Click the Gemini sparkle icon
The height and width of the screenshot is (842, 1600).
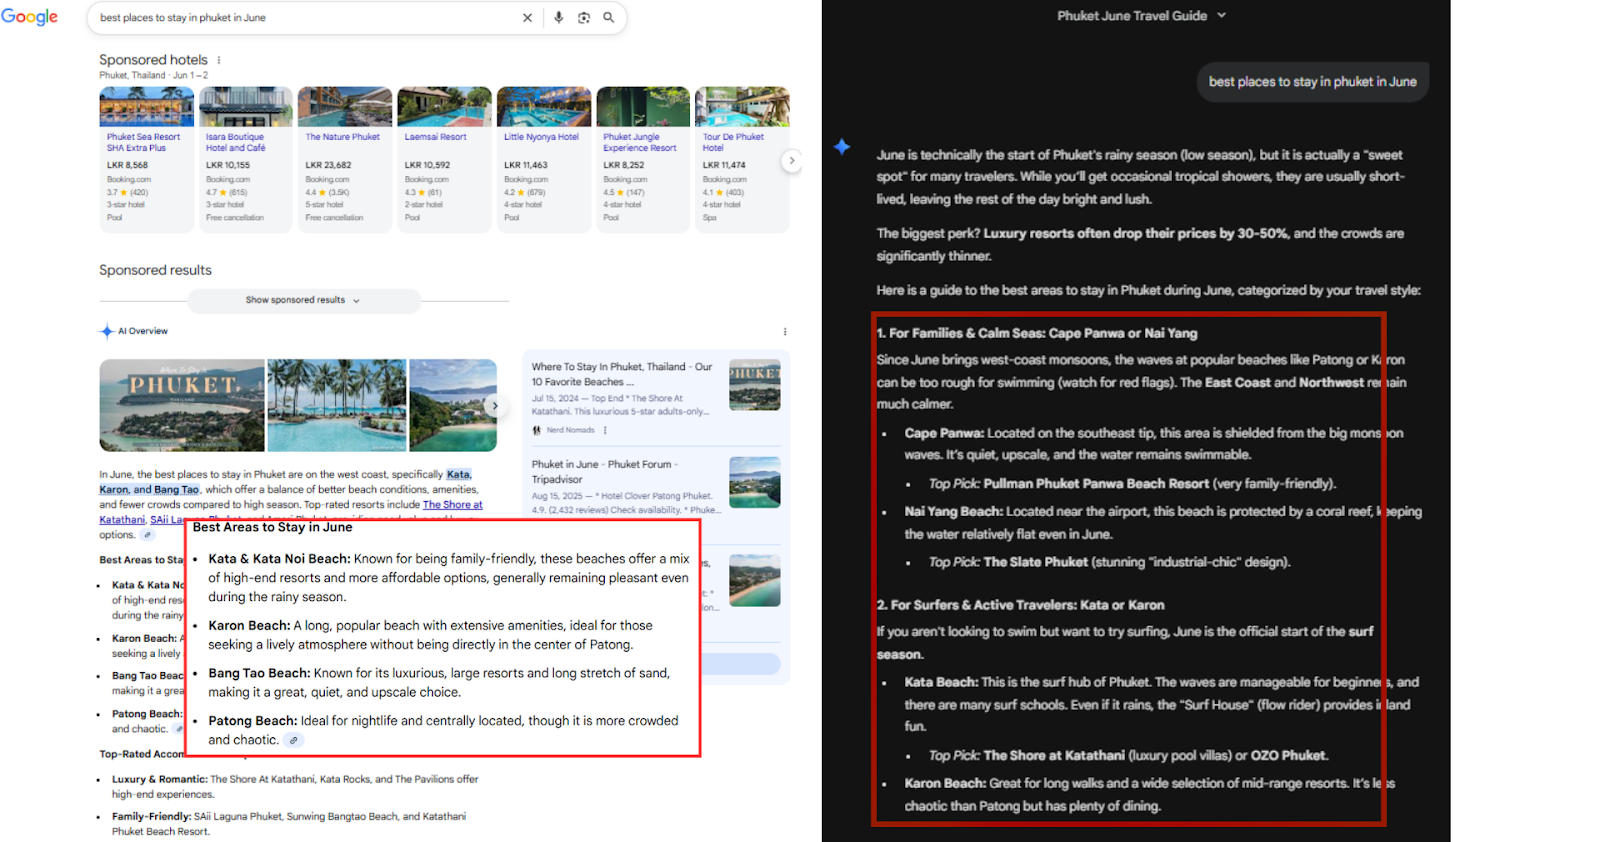(x=842, y=147)
